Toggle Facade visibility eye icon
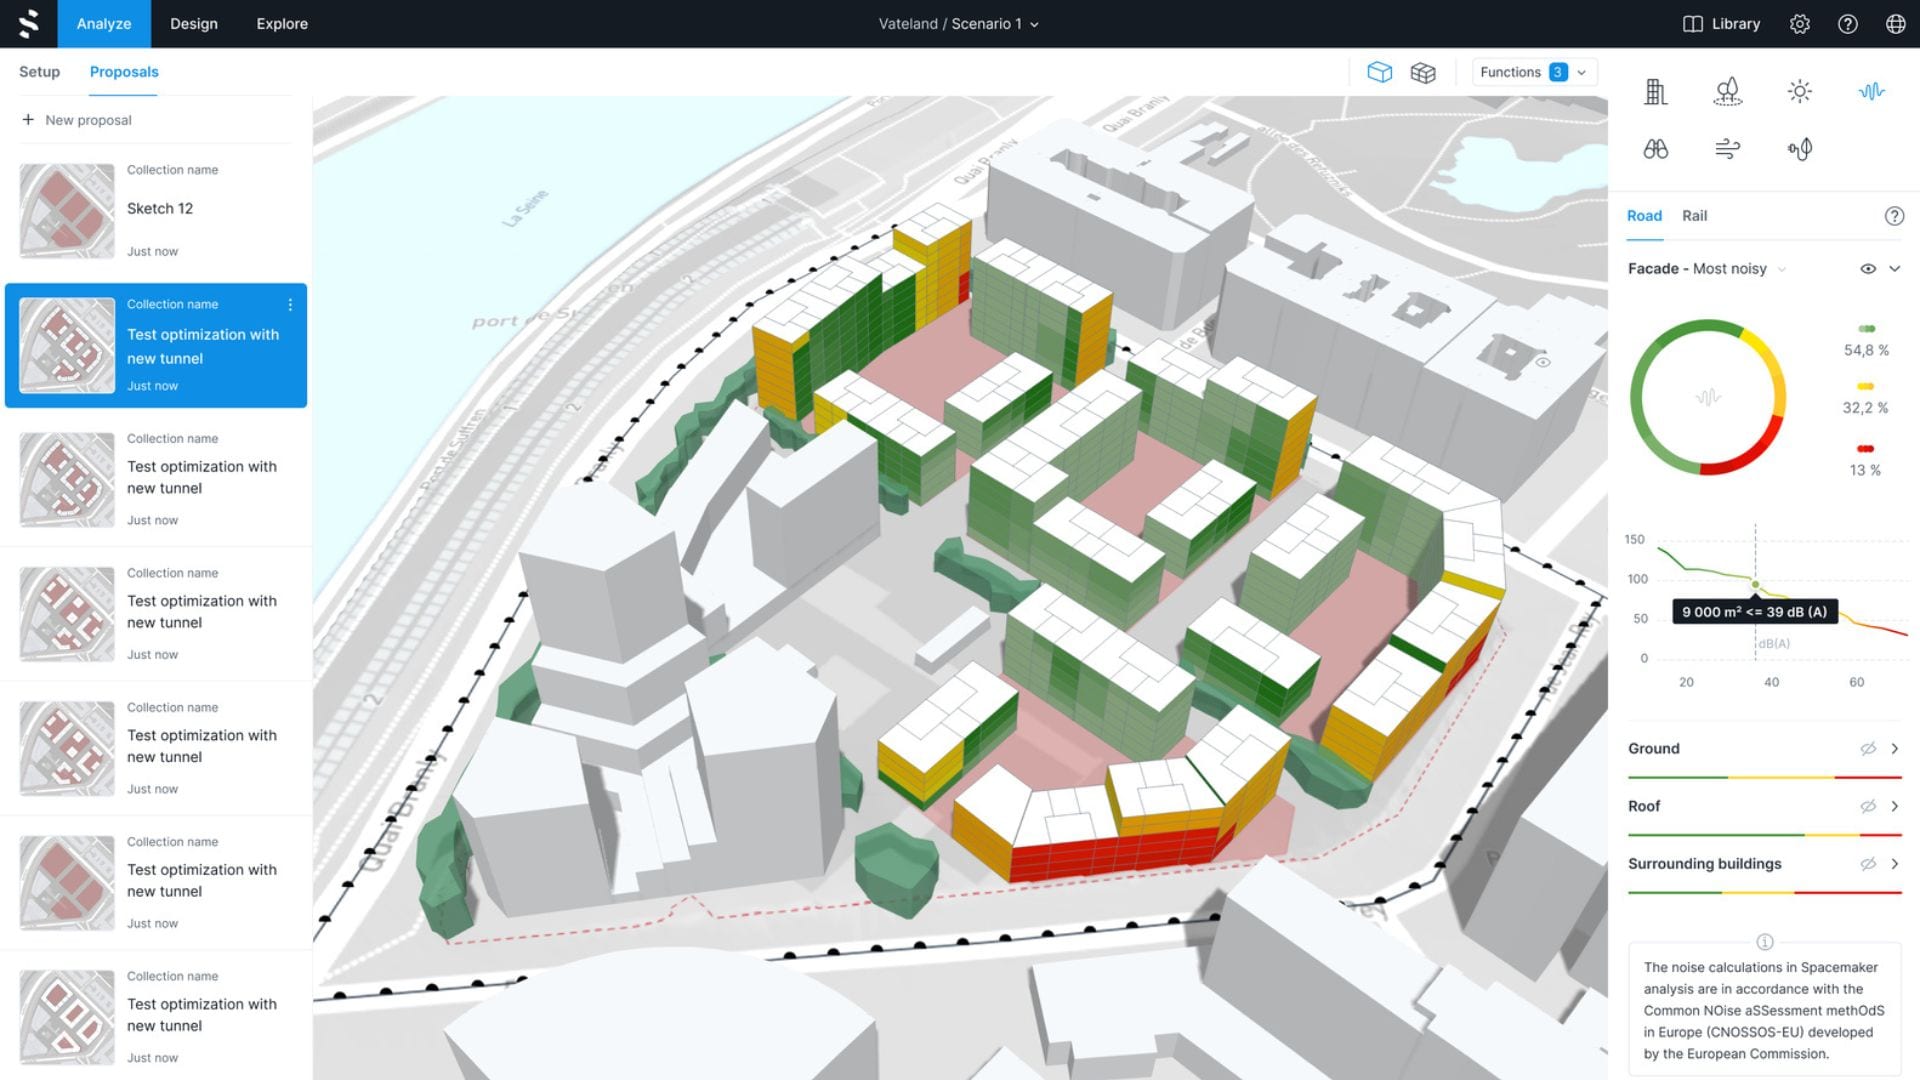 pyautogui.click(x=1867, y=269)
